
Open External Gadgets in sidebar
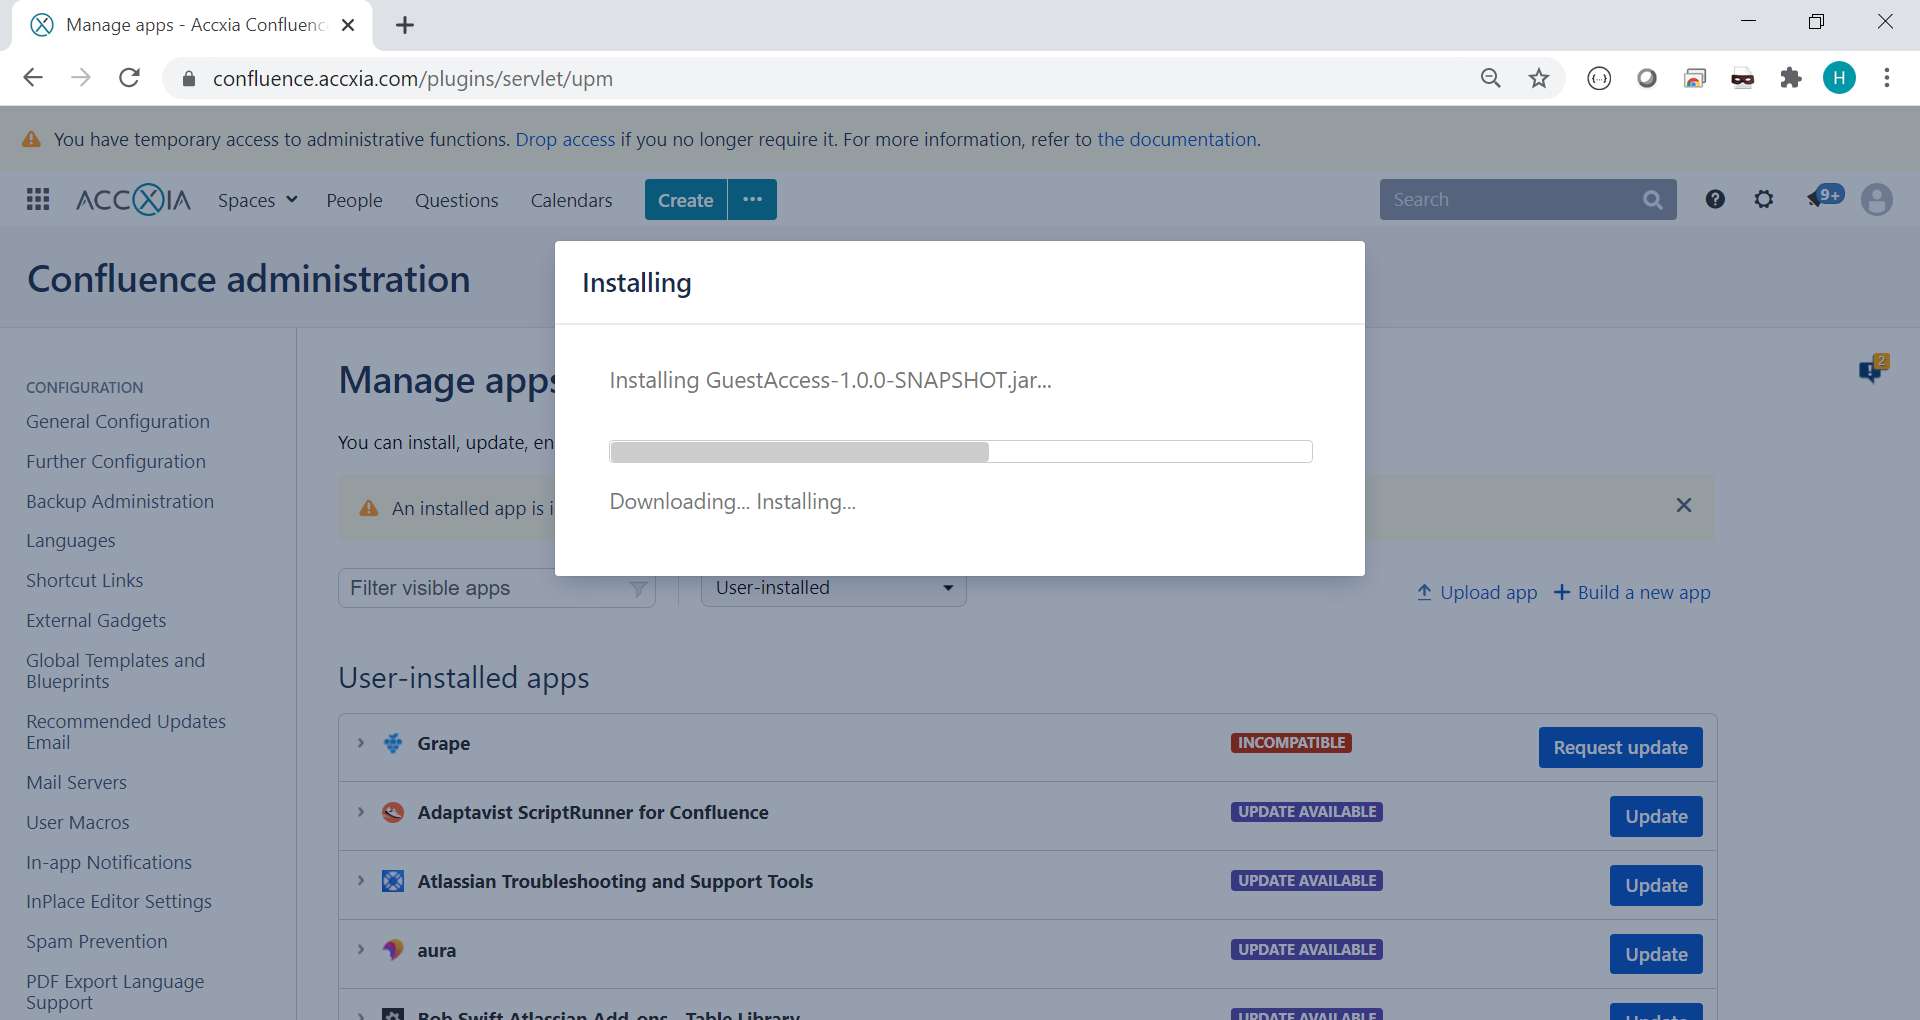[96, 621]
